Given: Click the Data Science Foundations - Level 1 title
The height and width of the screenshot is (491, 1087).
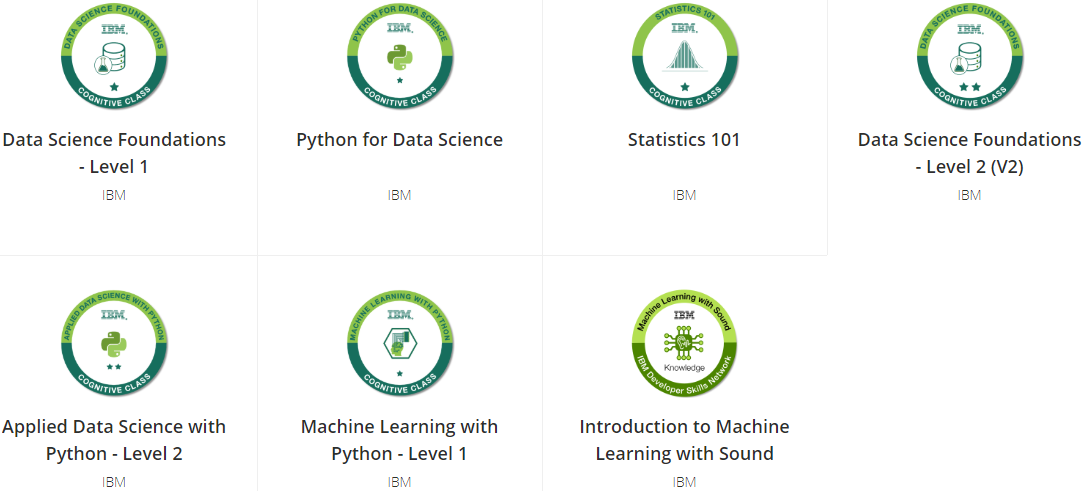Looking at the screenshot, I should tap(114, 153).
